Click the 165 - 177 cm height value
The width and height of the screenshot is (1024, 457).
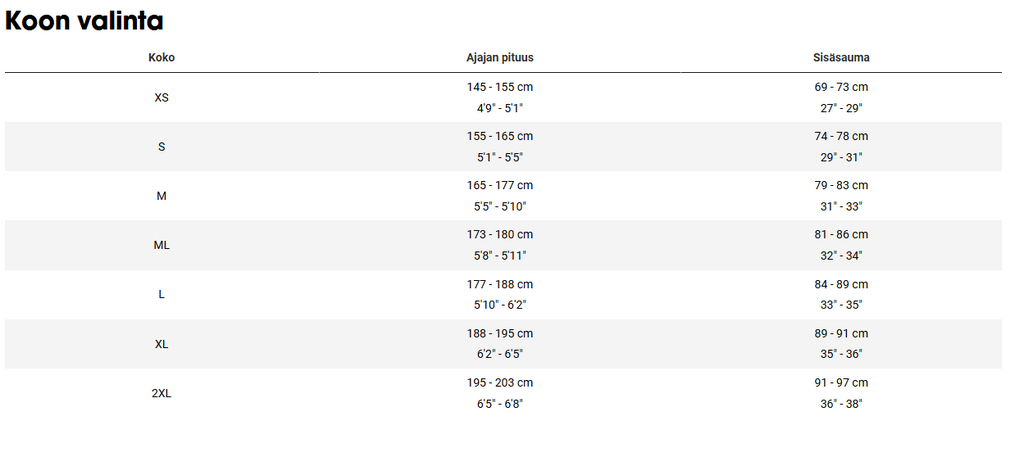(x=500, y=185)
